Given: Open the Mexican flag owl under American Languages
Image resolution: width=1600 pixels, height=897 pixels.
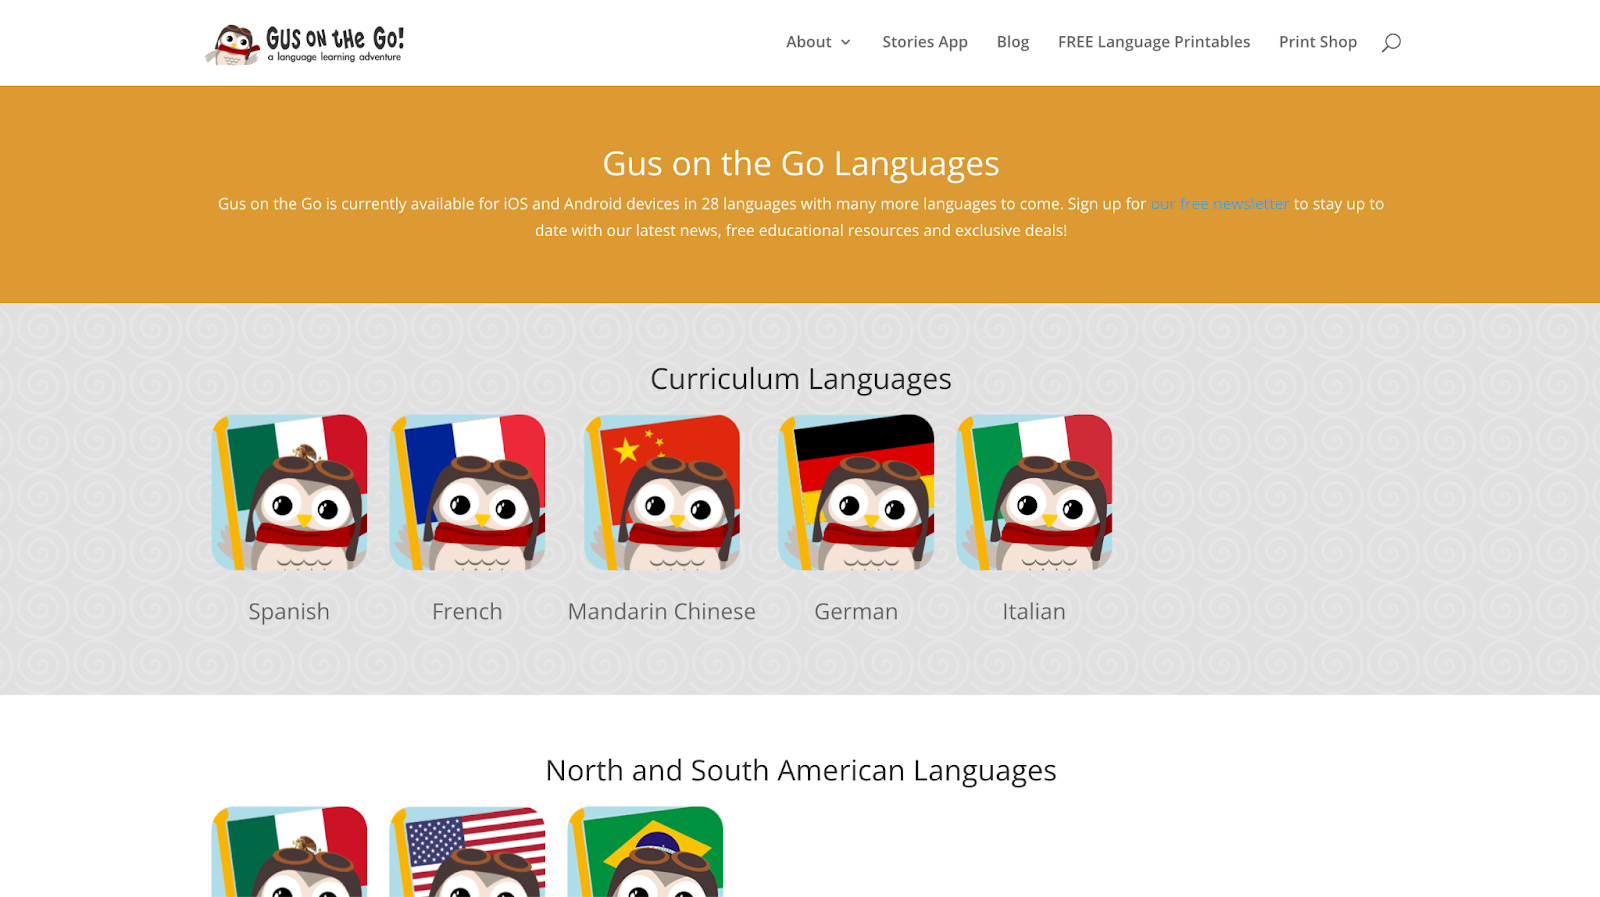Looking at the screenshot, I should click(x=289, y=852).
